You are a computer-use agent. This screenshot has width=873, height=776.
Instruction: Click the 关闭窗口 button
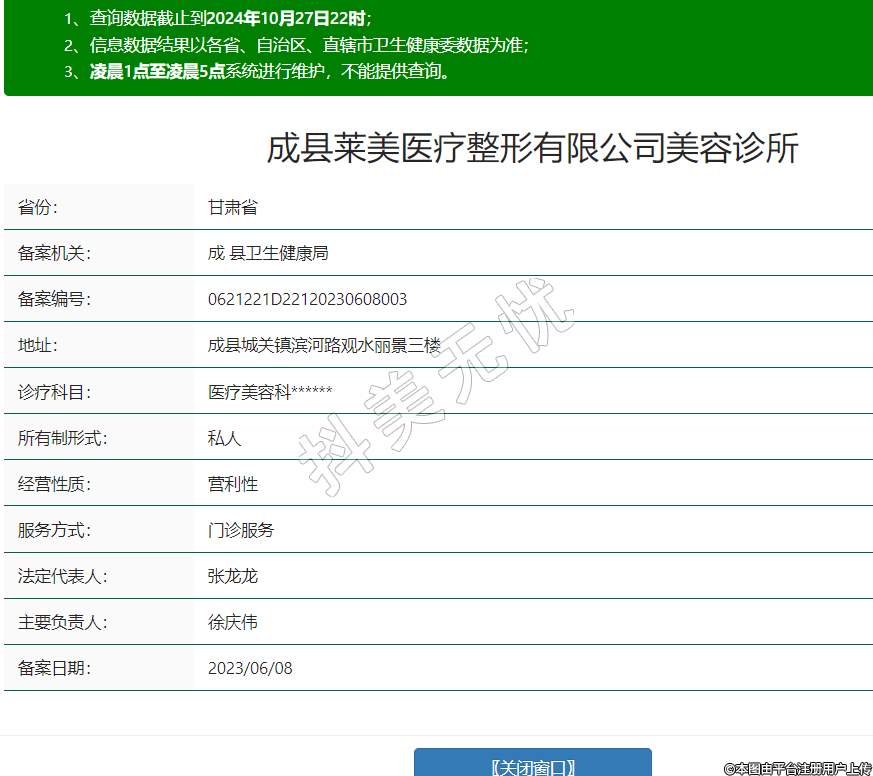pyautogui.click(x=533, y=766)
